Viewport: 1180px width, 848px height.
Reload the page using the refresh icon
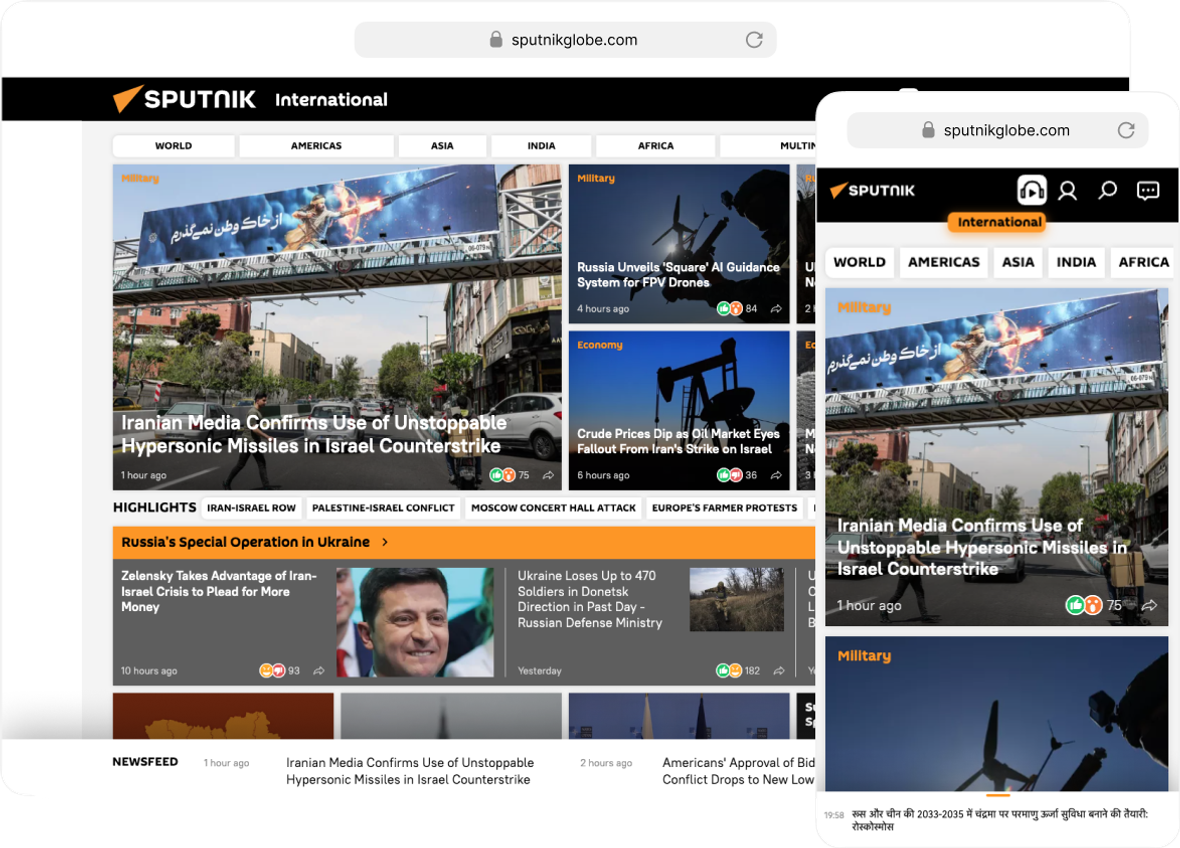[754, 40]
